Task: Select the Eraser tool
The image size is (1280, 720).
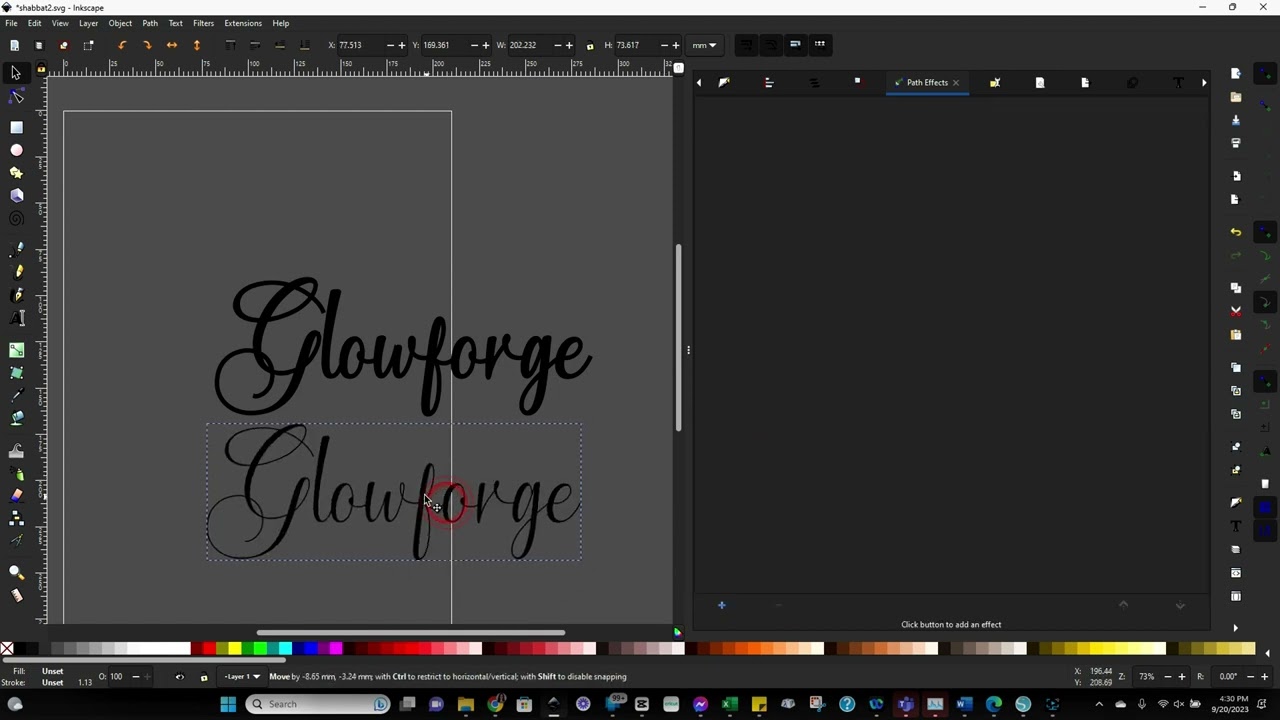Action: [x=16, y=495]
